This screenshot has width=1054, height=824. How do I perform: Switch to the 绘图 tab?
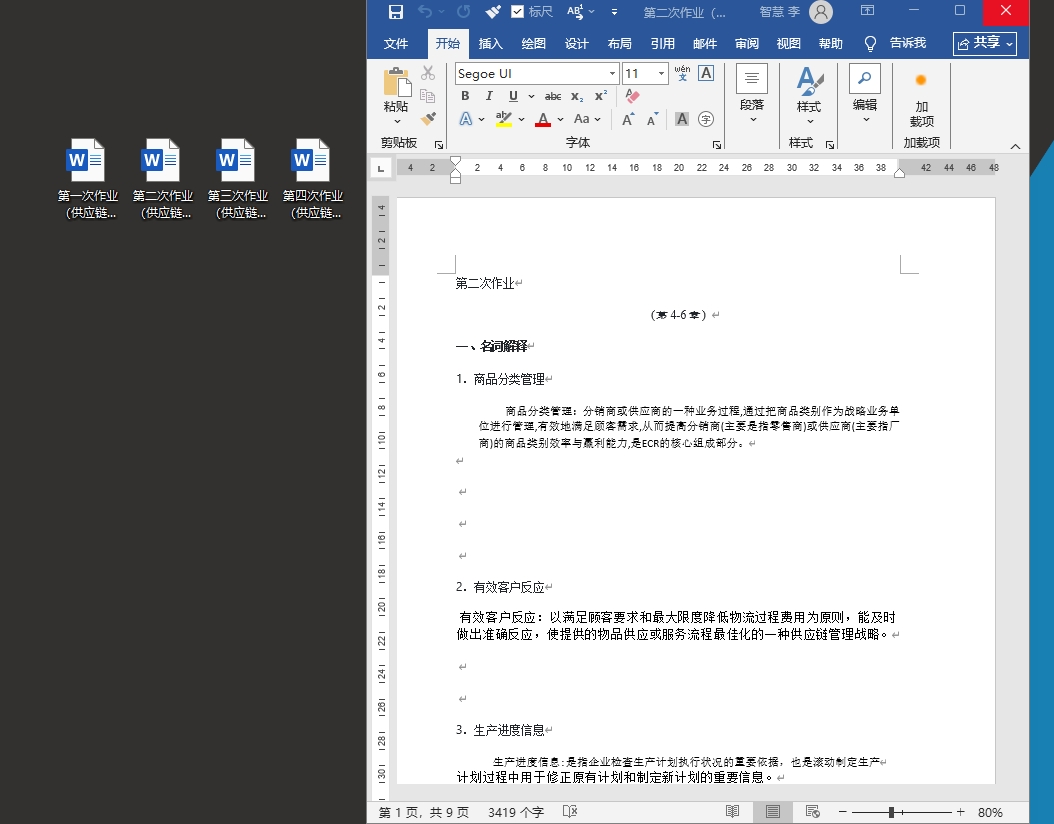[x=533, y=44]
